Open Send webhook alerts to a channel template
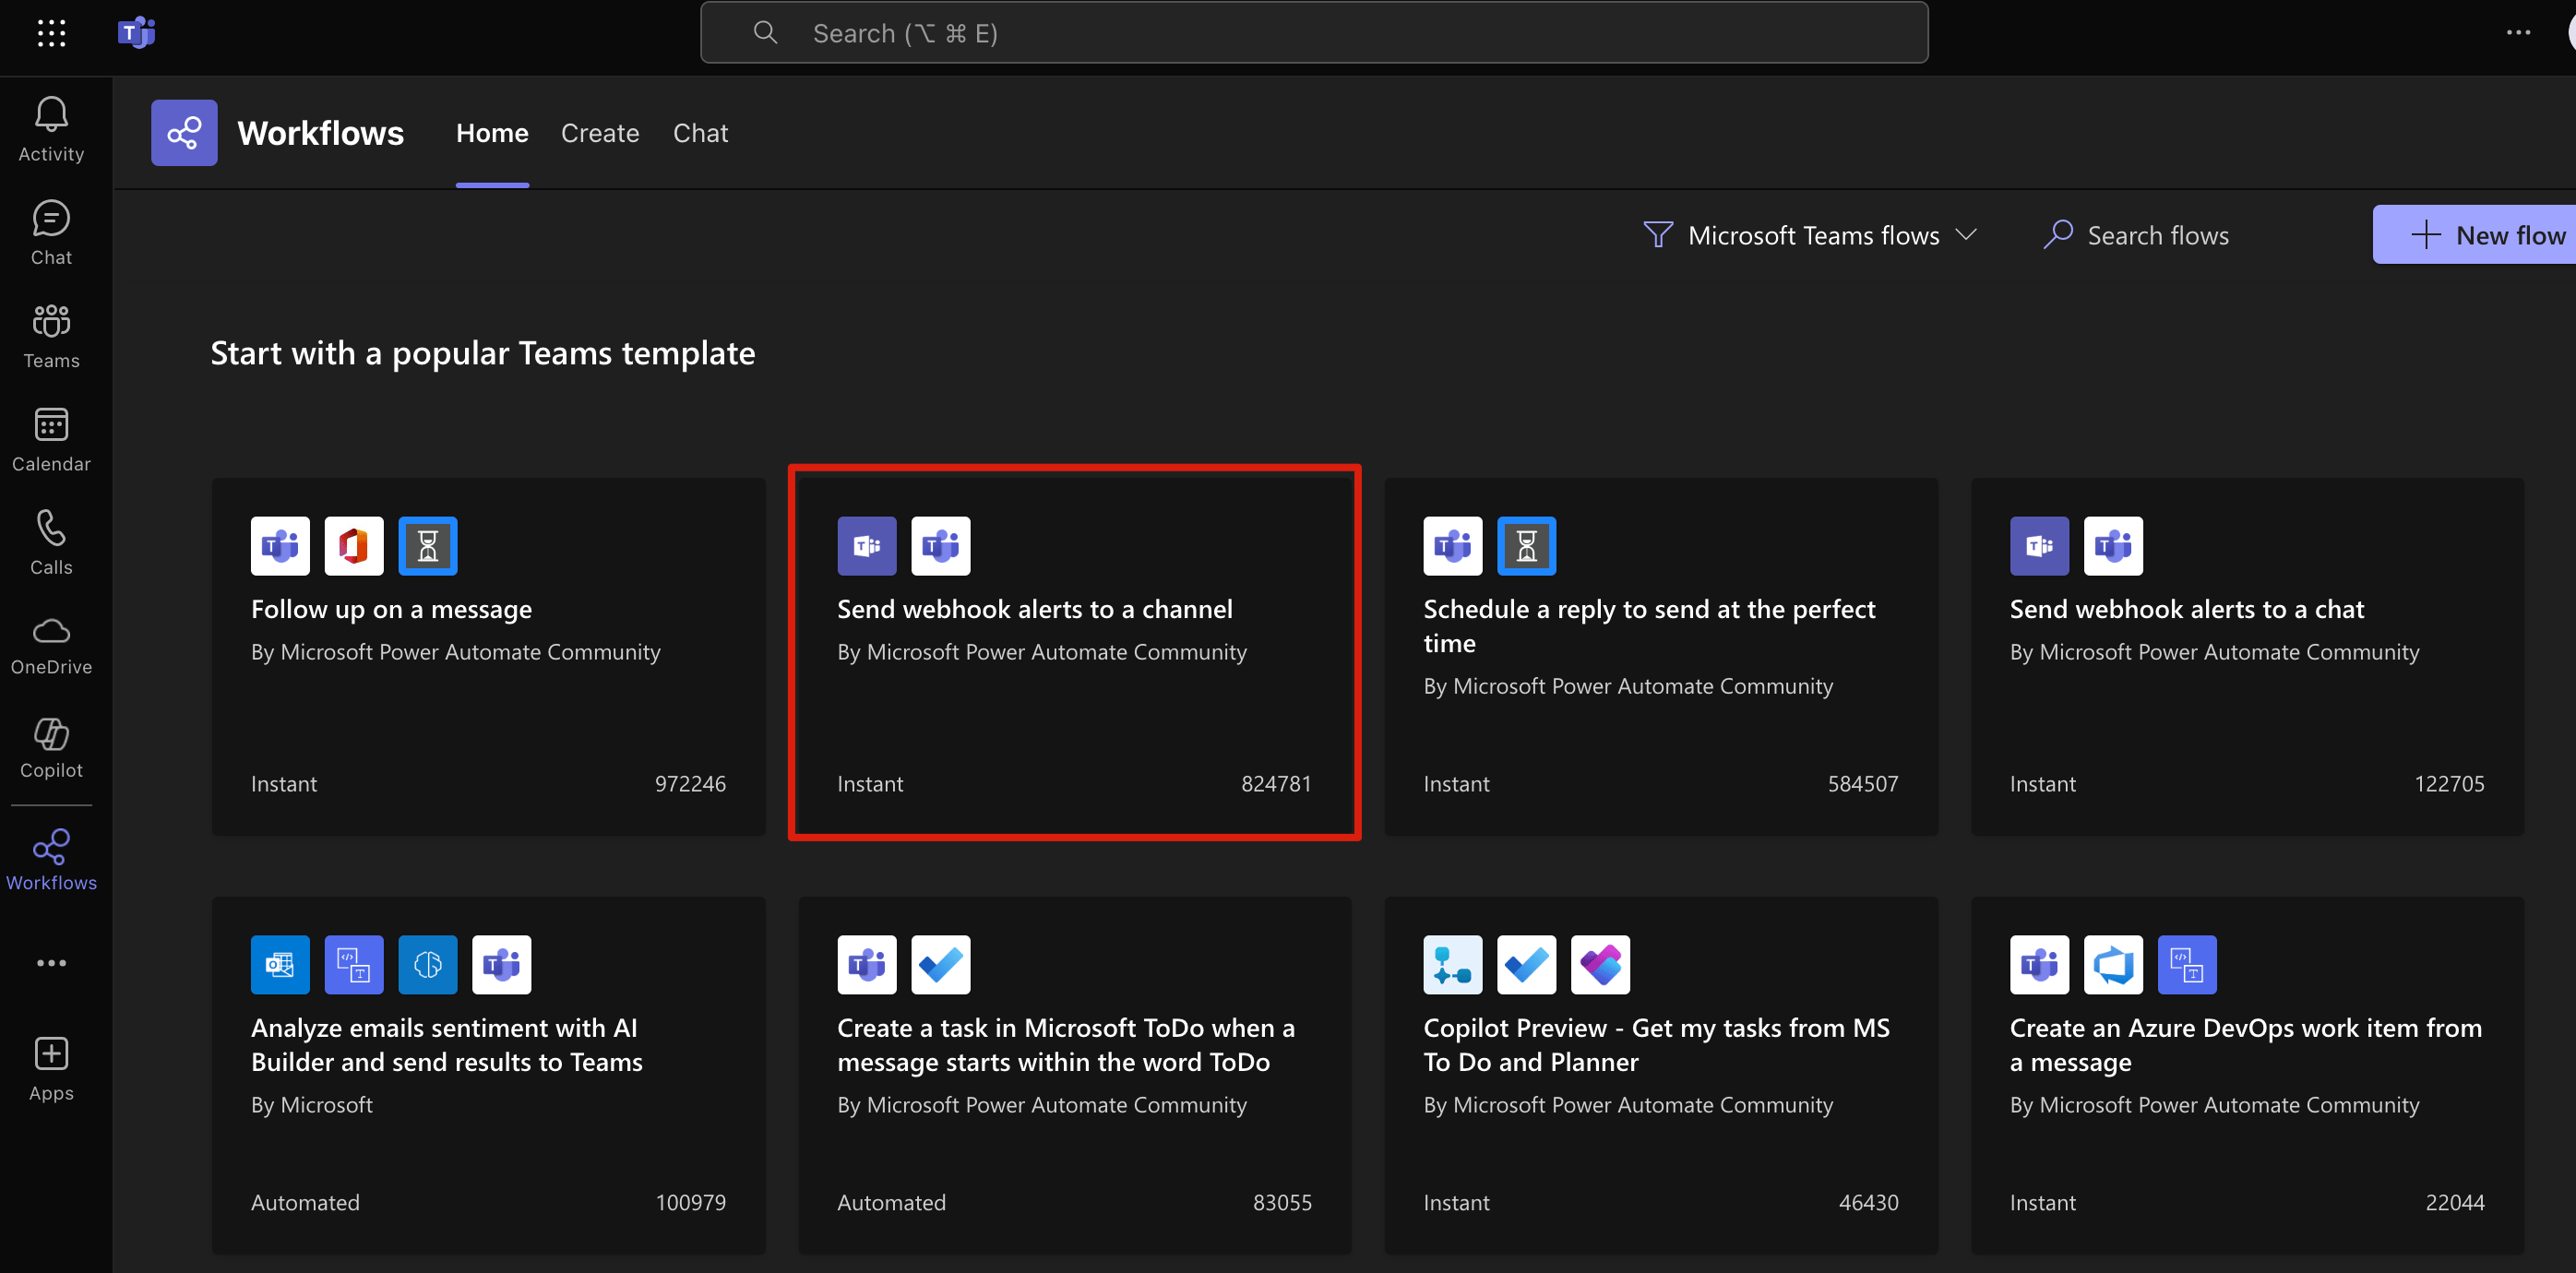The width and height of the screenshot is (2576, 1273). [1075, 656]
